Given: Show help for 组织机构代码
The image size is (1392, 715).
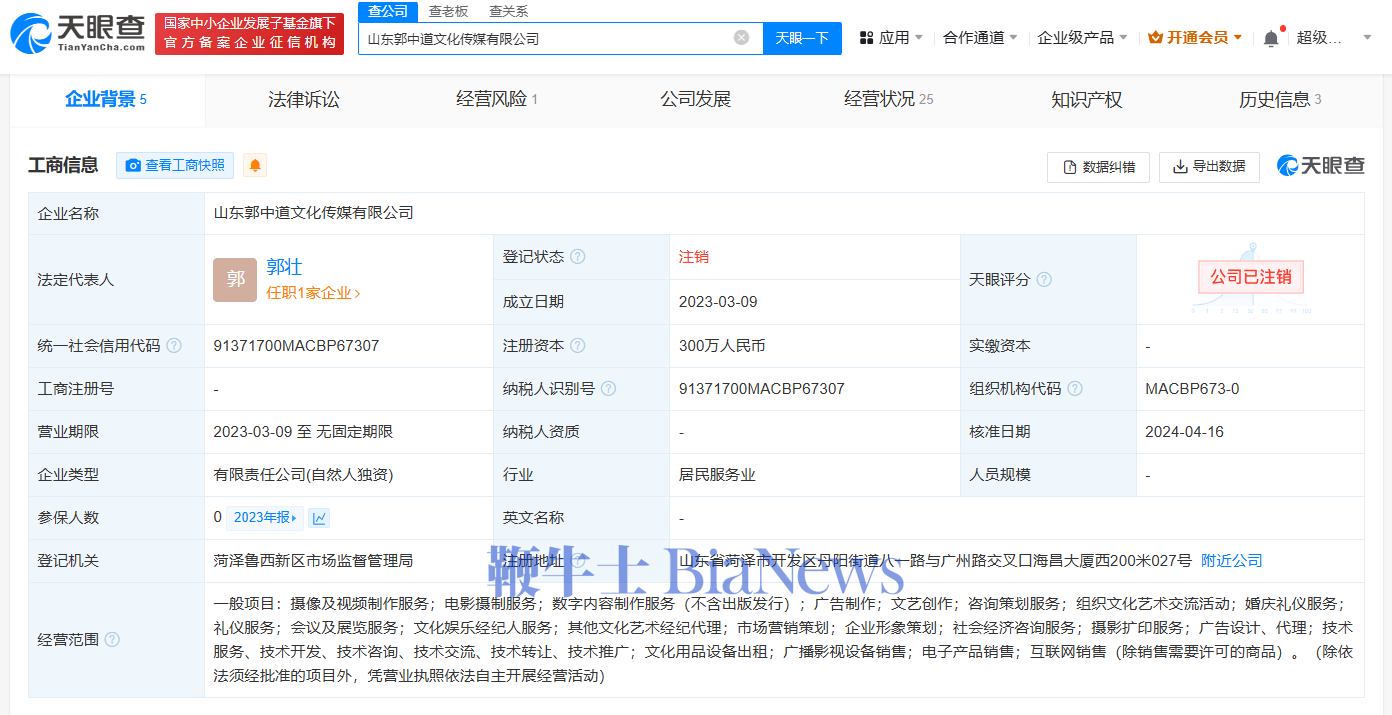Looking at the screenshot, I should tap(1075, 389).
